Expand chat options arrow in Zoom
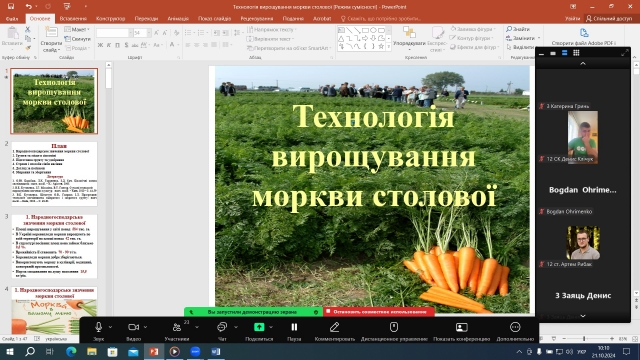The image size is (640, 360). tap(236, 327)
